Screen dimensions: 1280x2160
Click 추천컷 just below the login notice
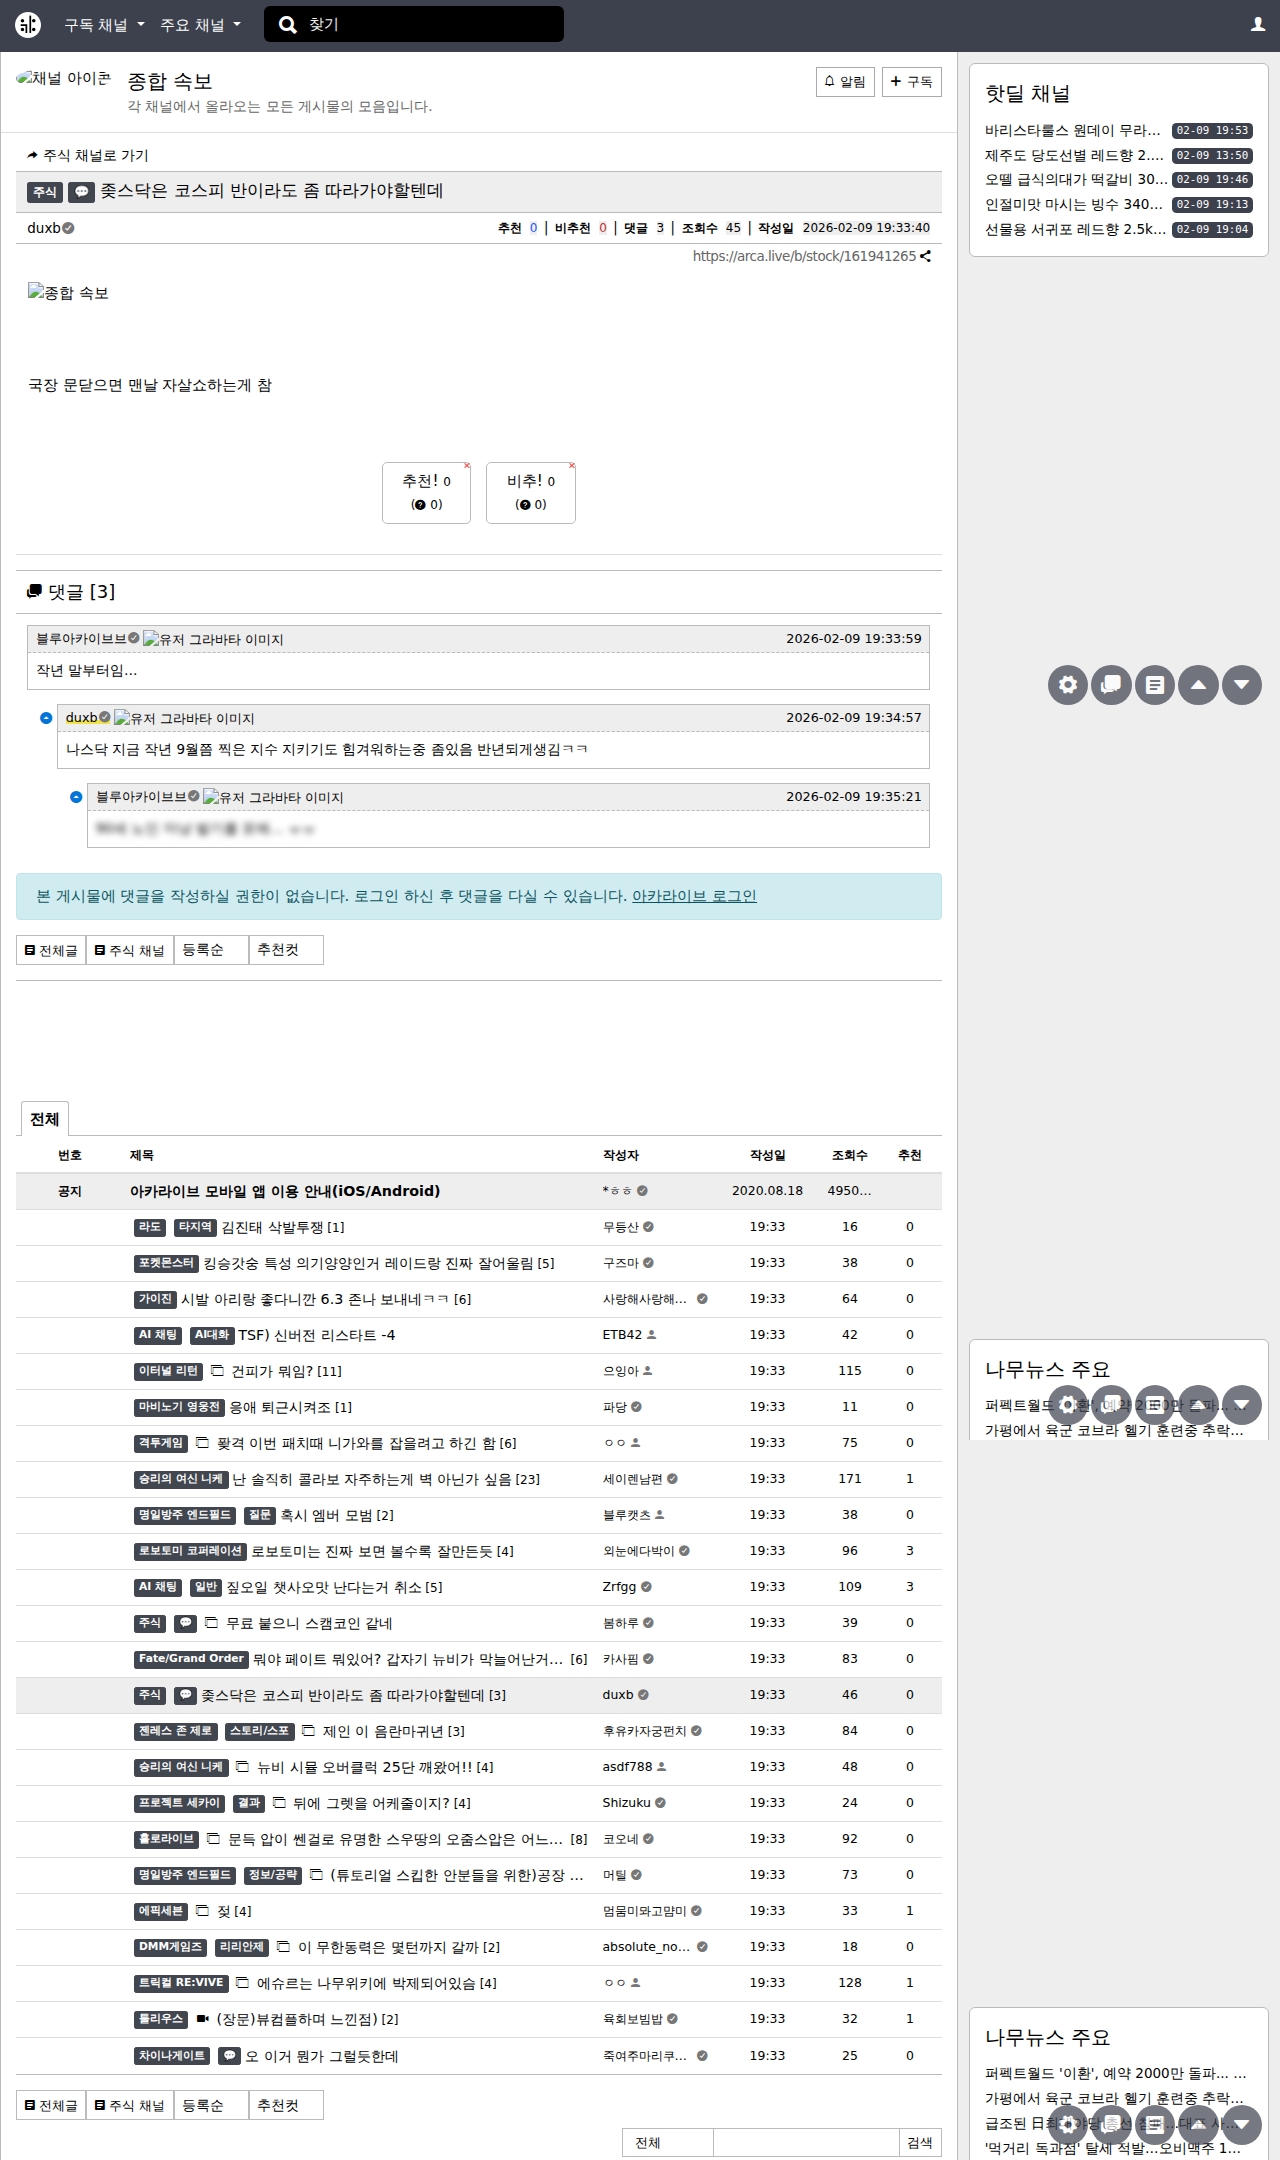[286, 950]
